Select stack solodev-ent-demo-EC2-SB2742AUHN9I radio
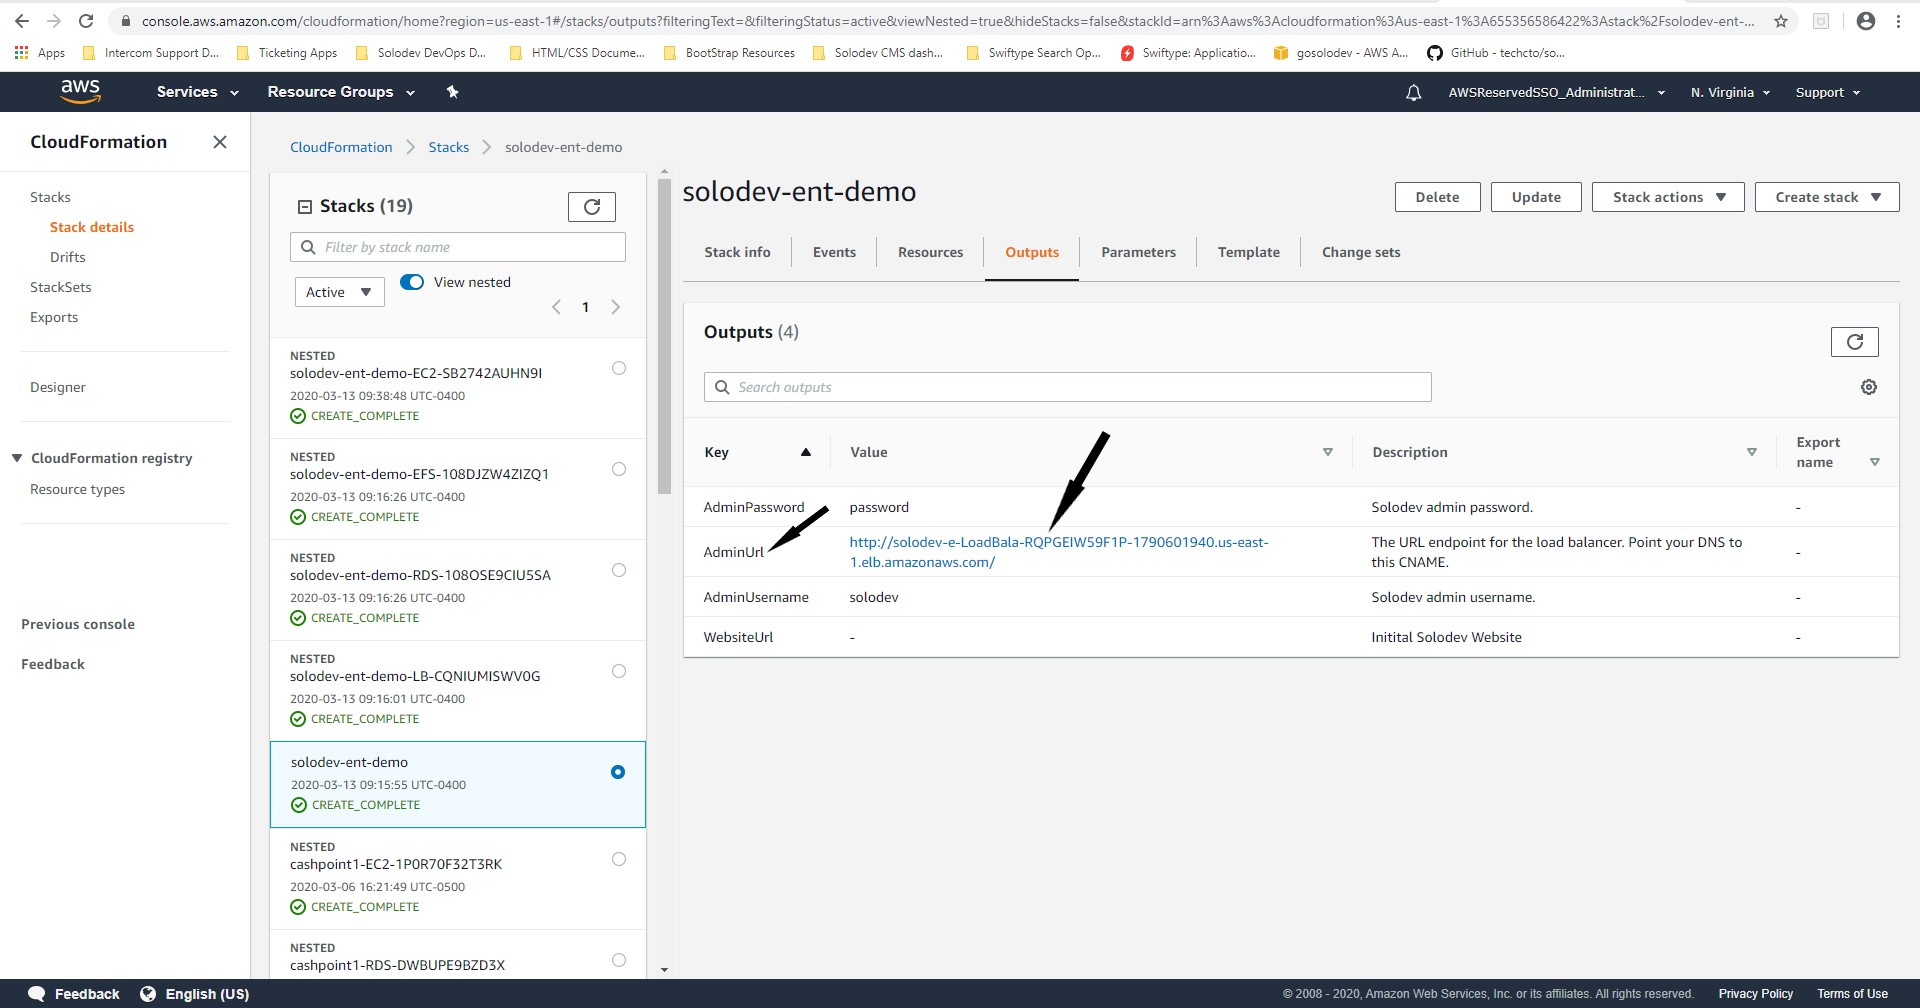 pos(619,368)
